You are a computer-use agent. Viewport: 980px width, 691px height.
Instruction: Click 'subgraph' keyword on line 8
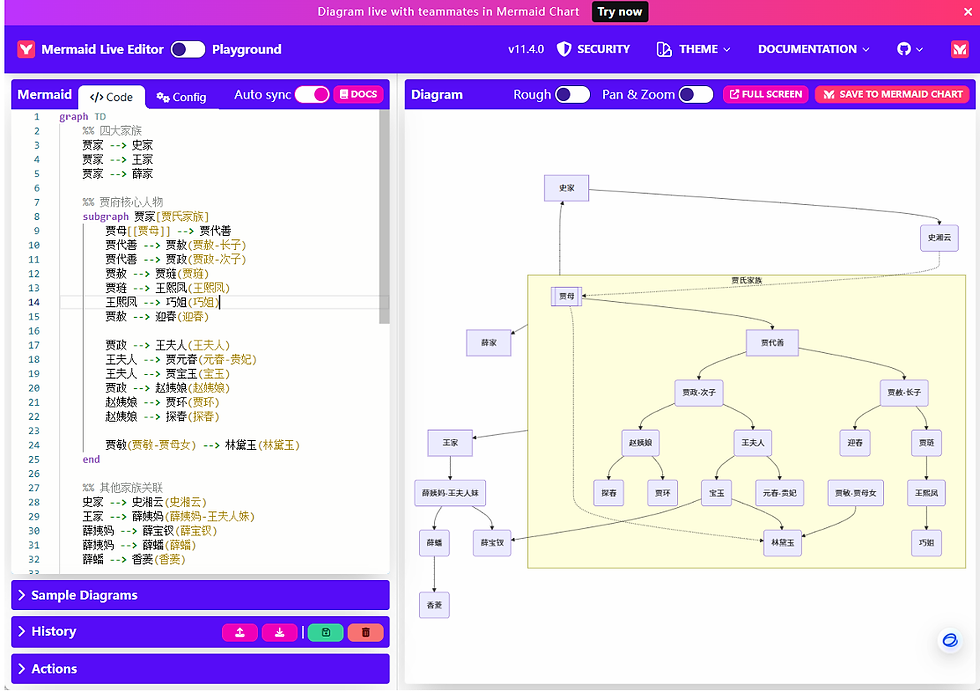pos(106,217)
